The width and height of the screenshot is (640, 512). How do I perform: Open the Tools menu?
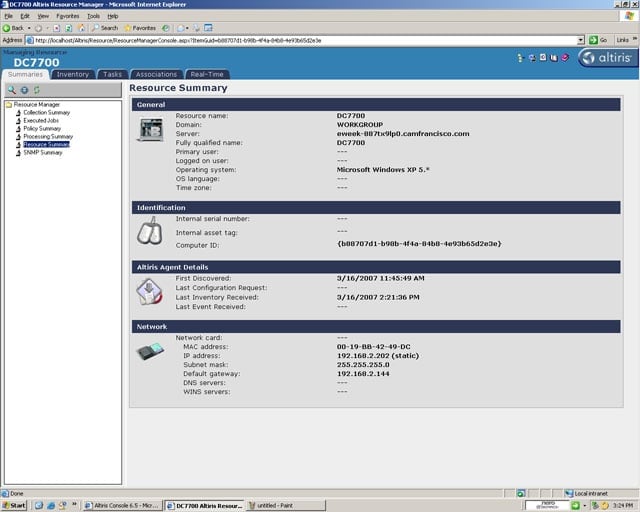tap(93, 16)
